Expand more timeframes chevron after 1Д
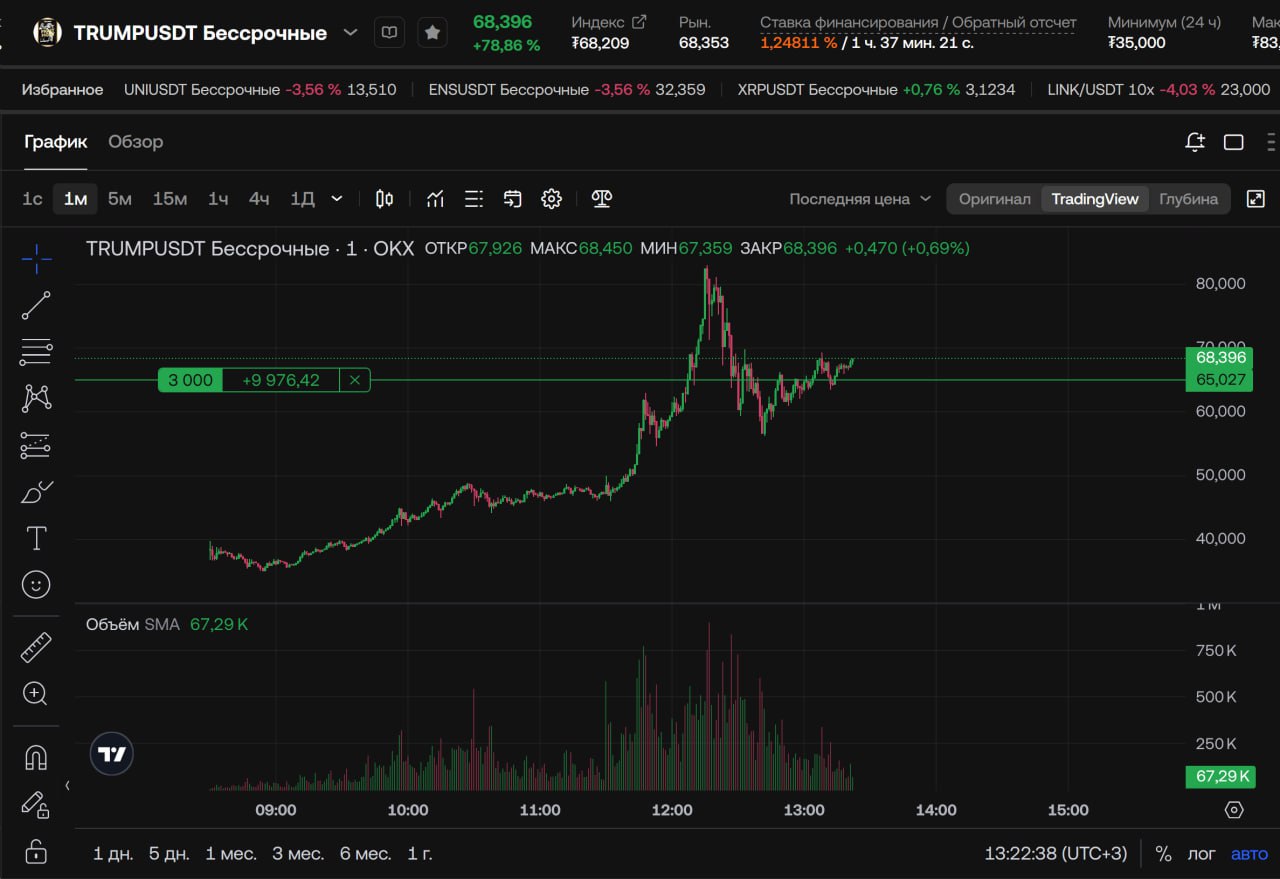This screenshot has height=879, width=1280. [x=337, y=199]
